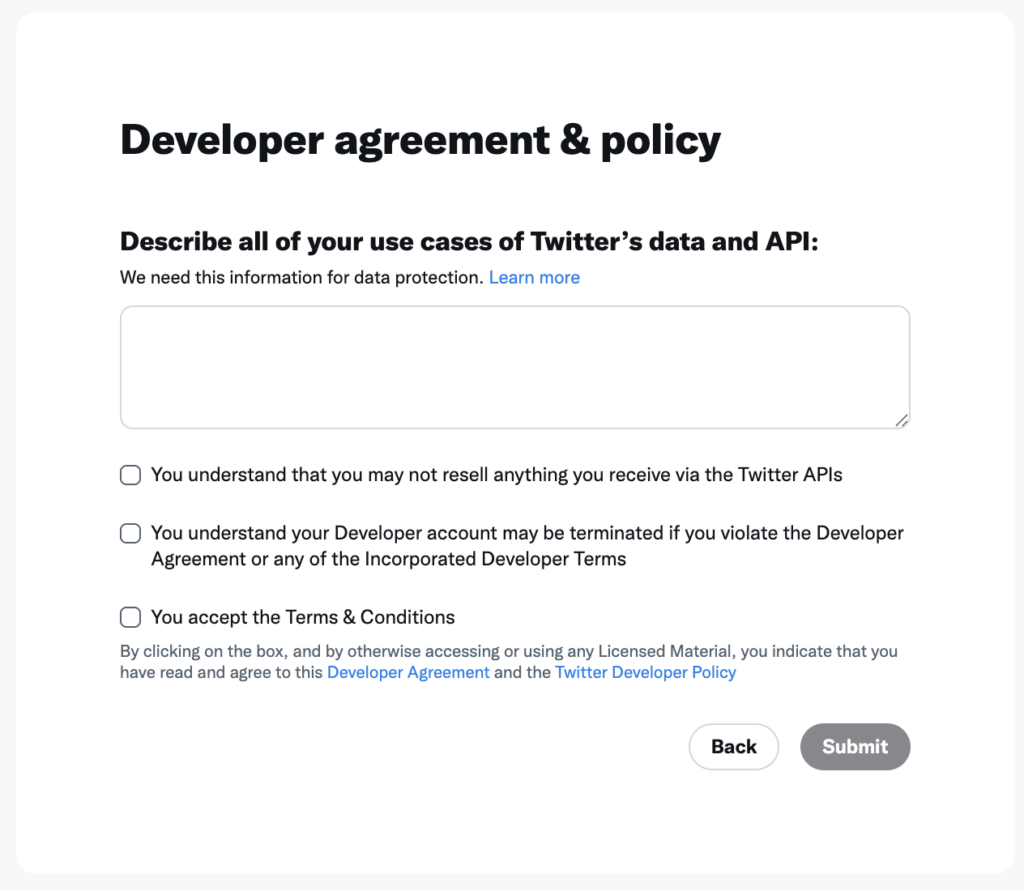Screen dimensions: 1024x891
Task: Go back using the Back button
Action: tap(733, 747)
